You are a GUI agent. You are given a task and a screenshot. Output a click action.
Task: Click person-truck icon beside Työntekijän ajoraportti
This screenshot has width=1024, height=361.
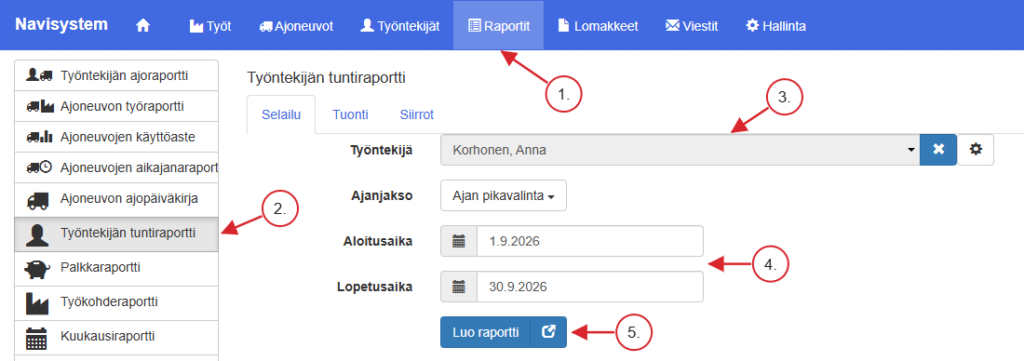click(39, 76)
